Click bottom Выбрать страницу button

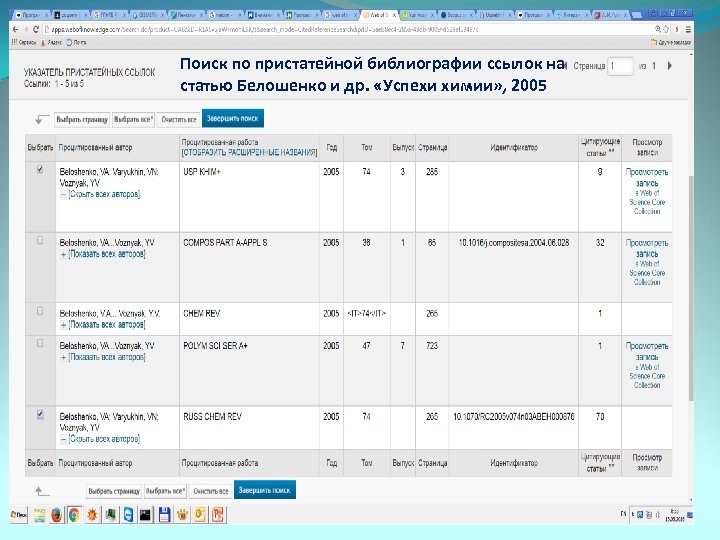pyautogui.click(x=114, y=491)
